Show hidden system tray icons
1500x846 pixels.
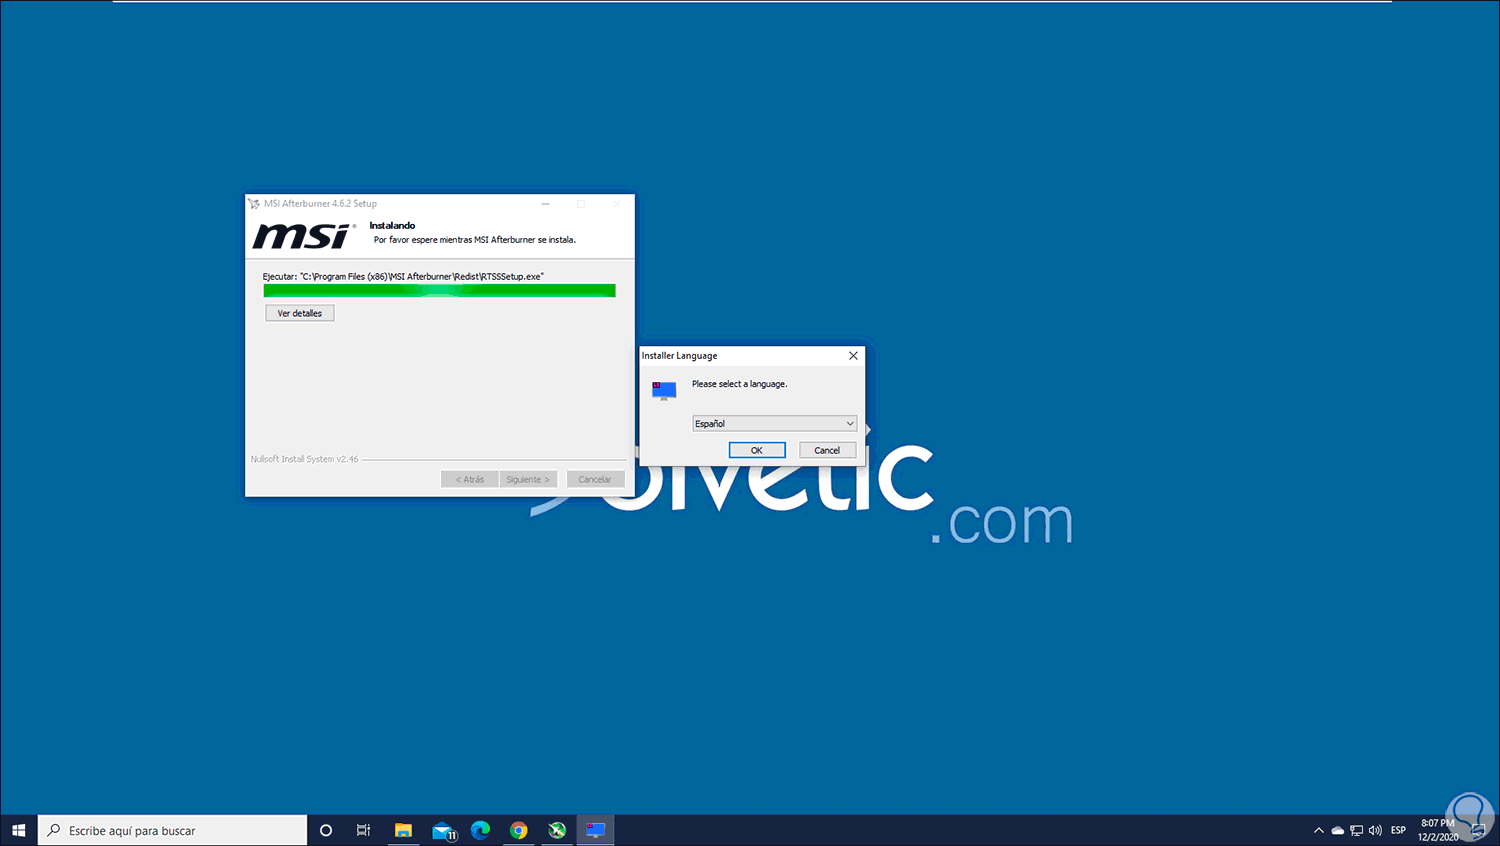[1318, 830]
